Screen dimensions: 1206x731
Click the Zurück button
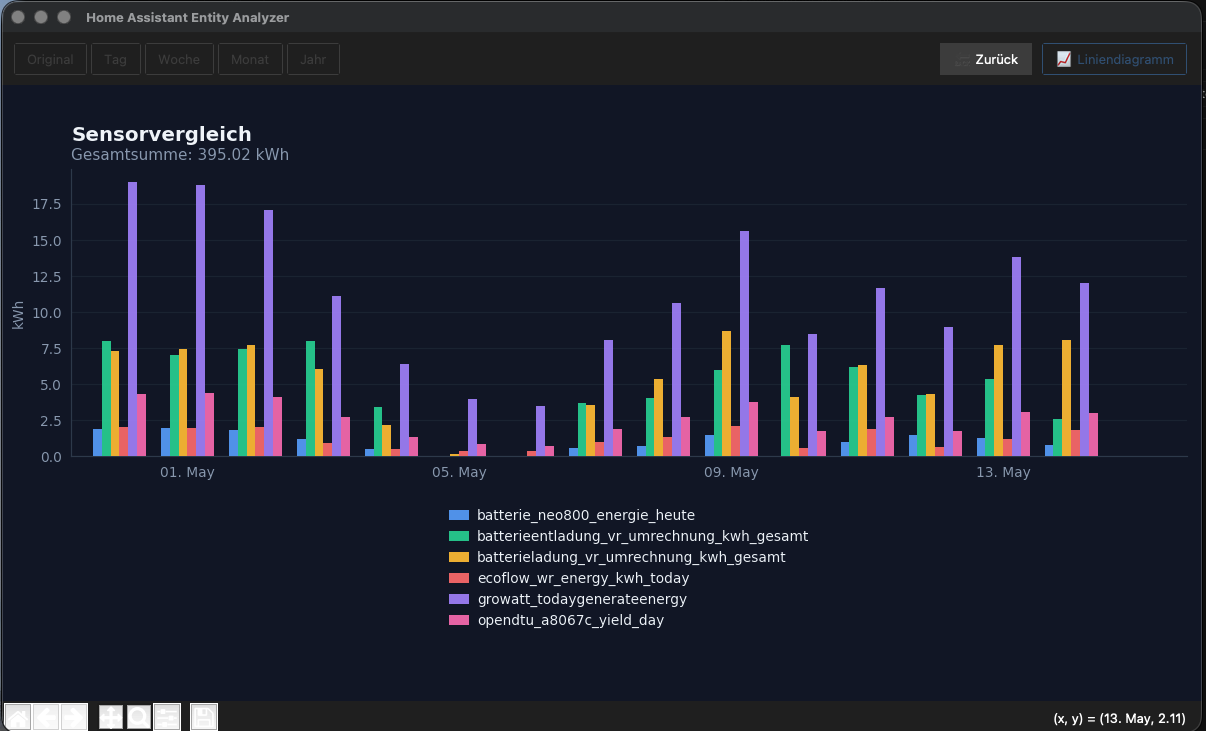986,59
